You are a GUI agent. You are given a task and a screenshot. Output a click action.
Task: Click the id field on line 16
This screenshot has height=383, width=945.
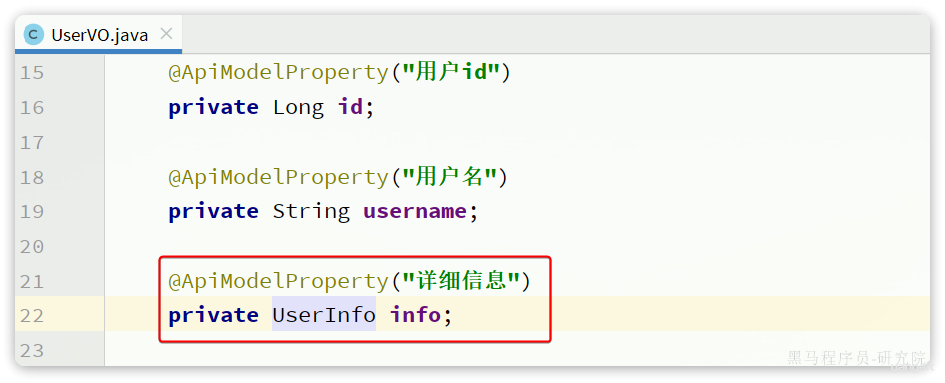[x=350, y=107]
